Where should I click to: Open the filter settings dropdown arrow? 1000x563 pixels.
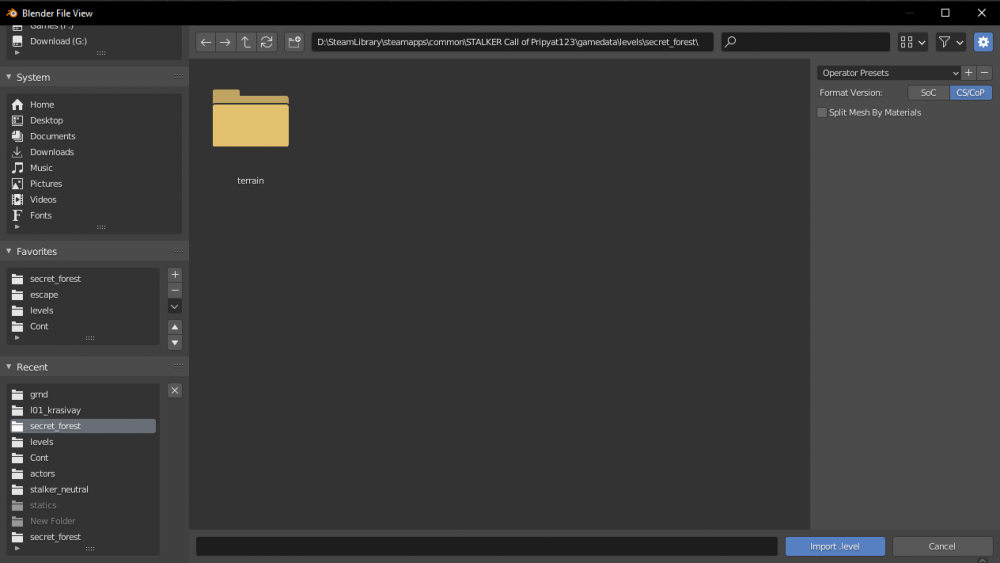pyautogui.click(x=959, y=42)
